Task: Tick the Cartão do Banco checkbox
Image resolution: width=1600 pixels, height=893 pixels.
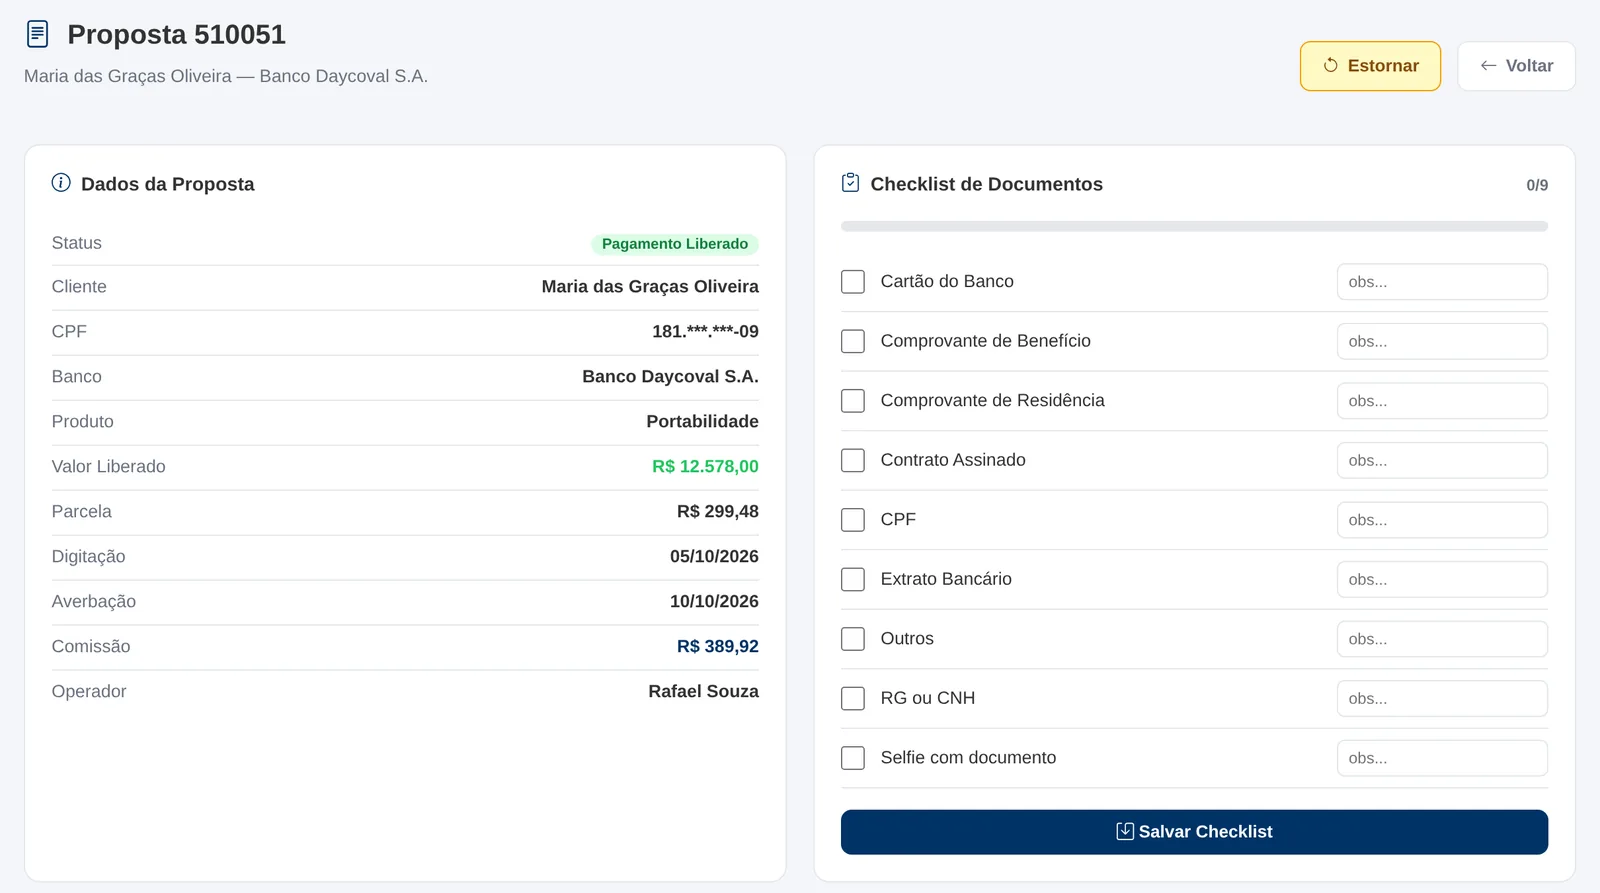Action: 853,282
